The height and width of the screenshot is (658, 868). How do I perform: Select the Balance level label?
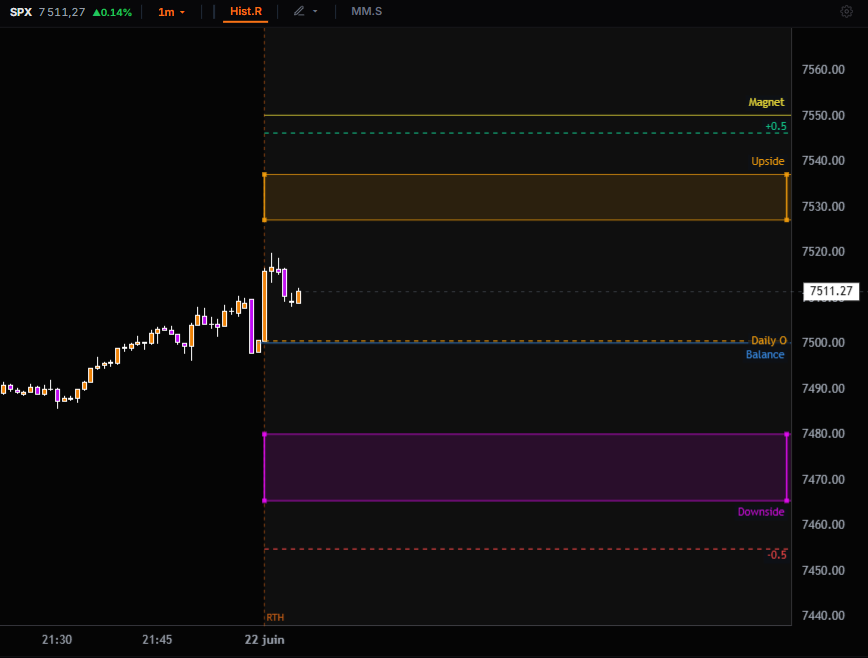[x=765, y=355]
